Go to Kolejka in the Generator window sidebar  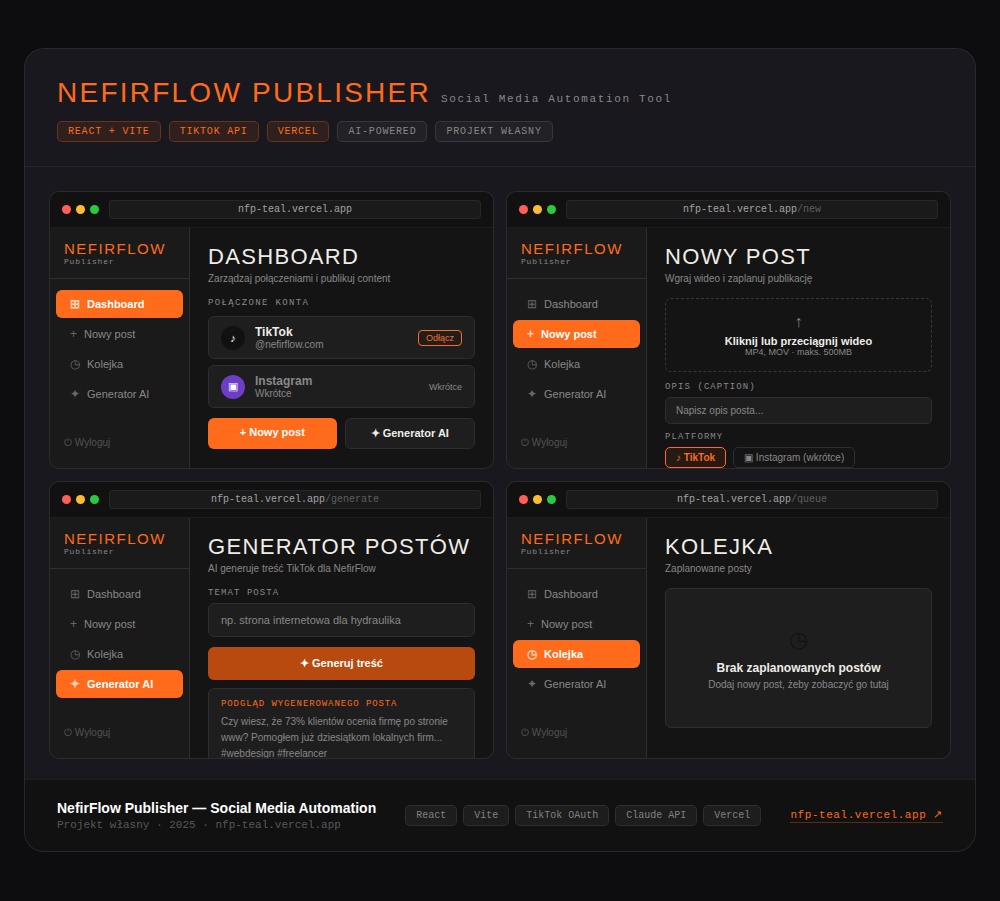(x=119, y=654)
